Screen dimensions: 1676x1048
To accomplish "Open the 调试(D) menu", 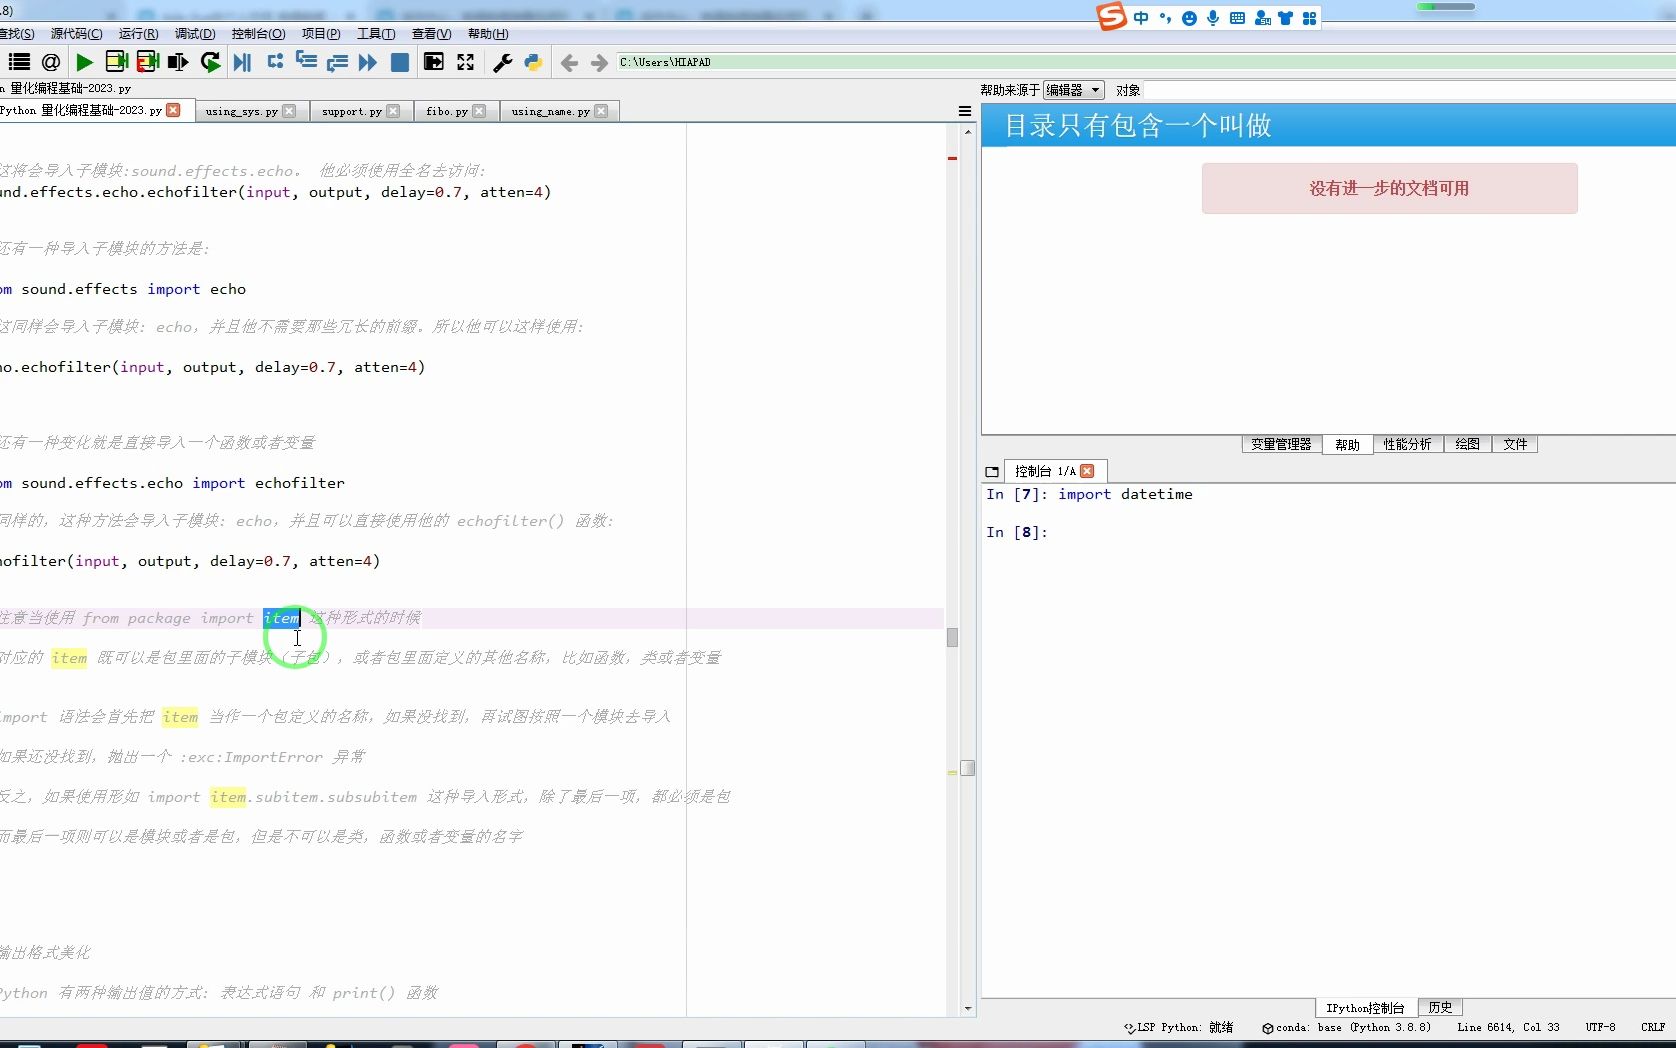I will click(195, 34).
